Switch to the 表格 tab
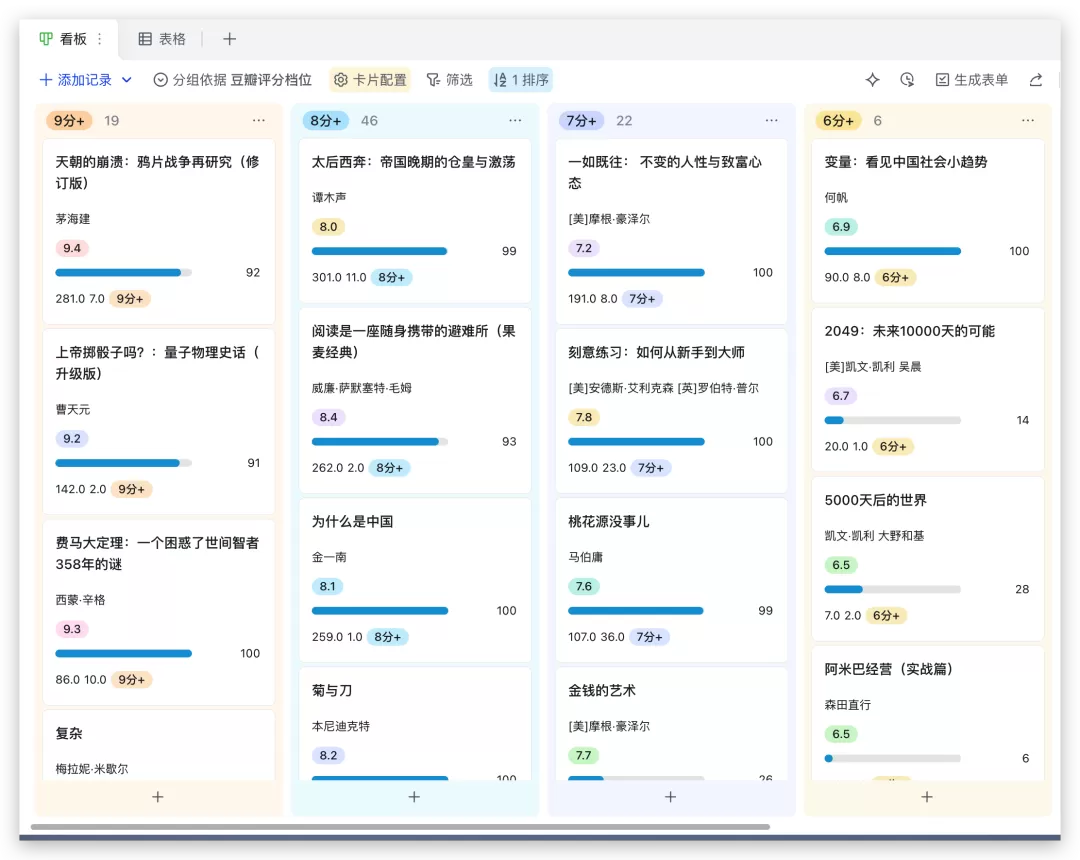The height and width of the screenshot is (860, 1080). tap(162, 39)
